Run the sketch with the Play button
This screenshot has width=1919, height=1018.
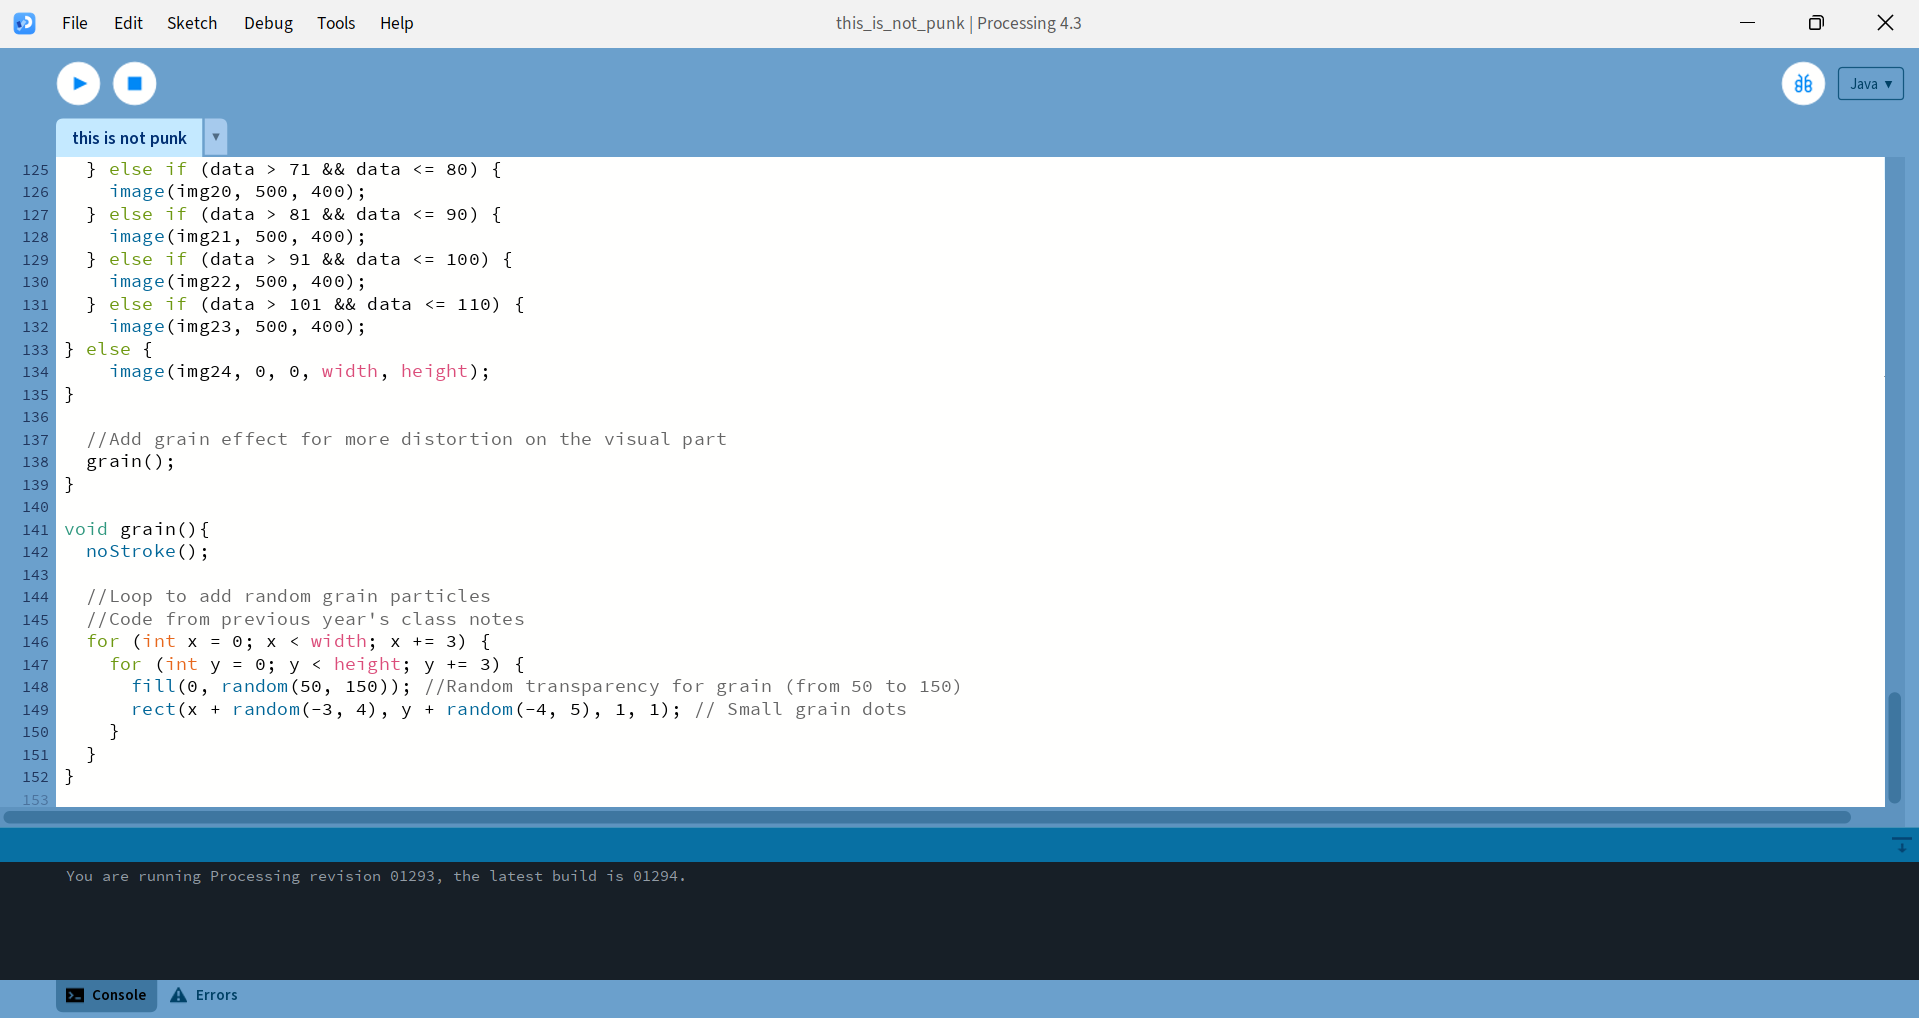pos(78,84)
